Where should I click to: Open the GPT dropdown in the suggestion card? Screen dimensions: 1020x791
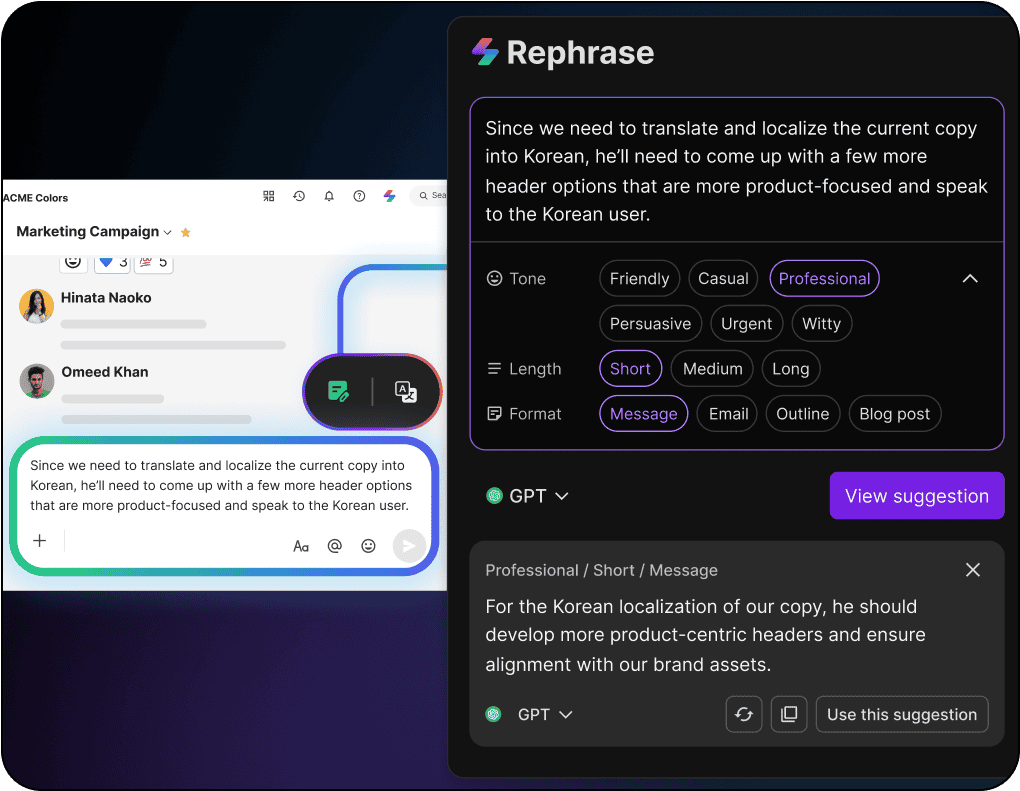(x=544, y=714)
